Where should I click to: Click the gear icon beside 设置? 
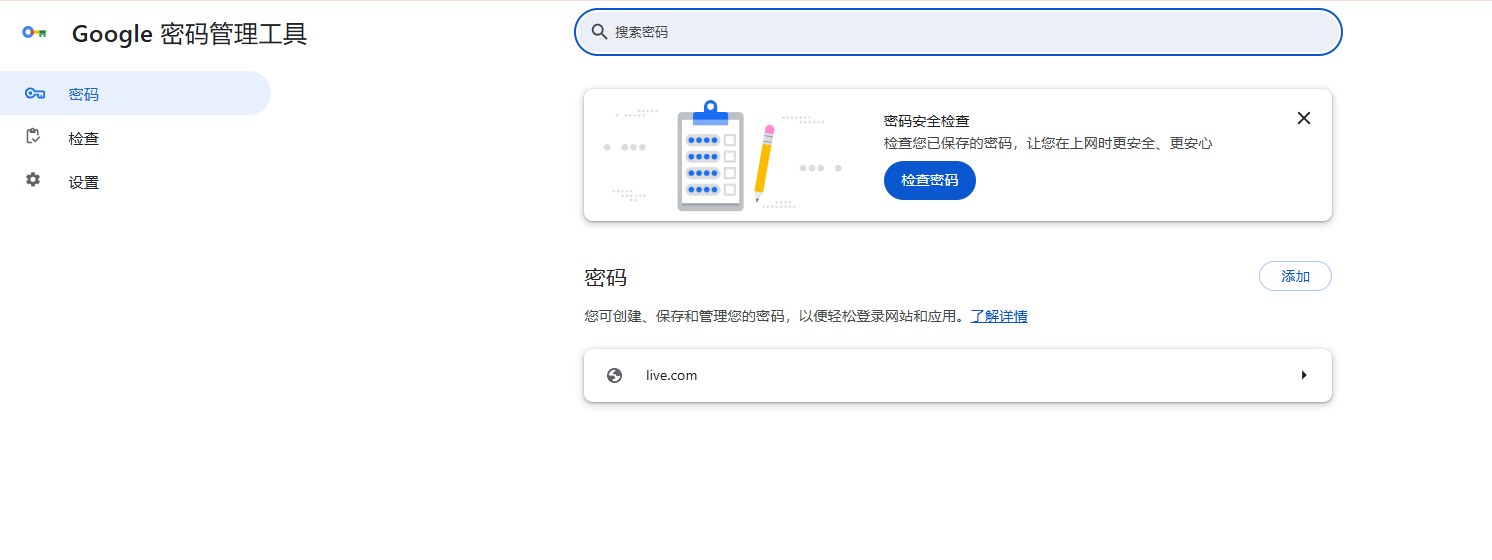[x=33, y=180]
